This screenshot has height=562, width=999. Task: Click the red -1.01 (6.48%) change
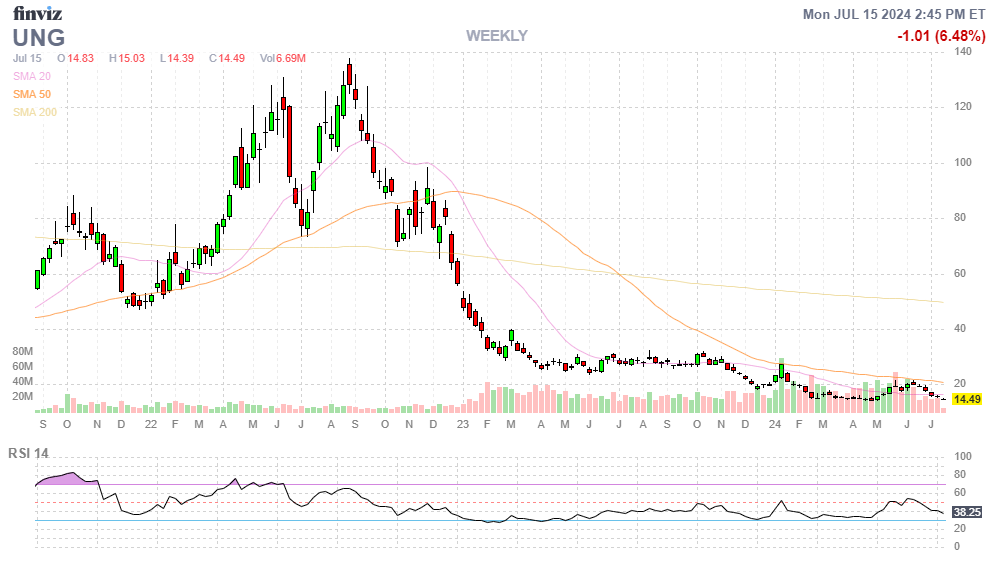(x=942, y=36)
